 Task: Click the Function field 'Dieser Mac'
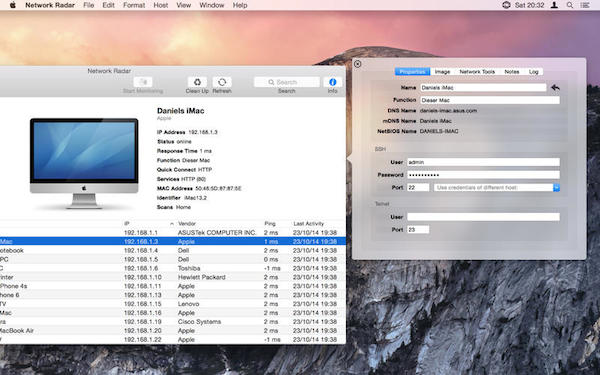pos(490,100)
